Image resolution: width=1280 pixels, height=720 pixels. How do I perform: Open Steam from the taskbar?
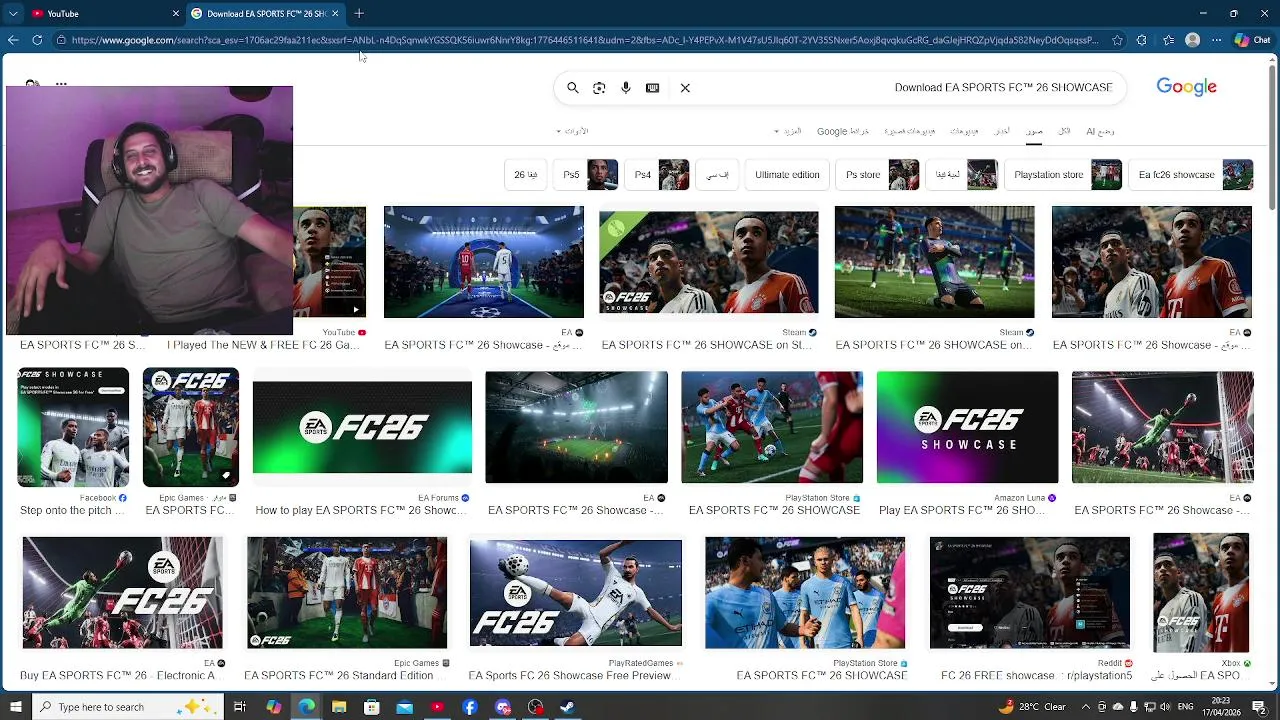pyautogui.click(x=568, y=707)
